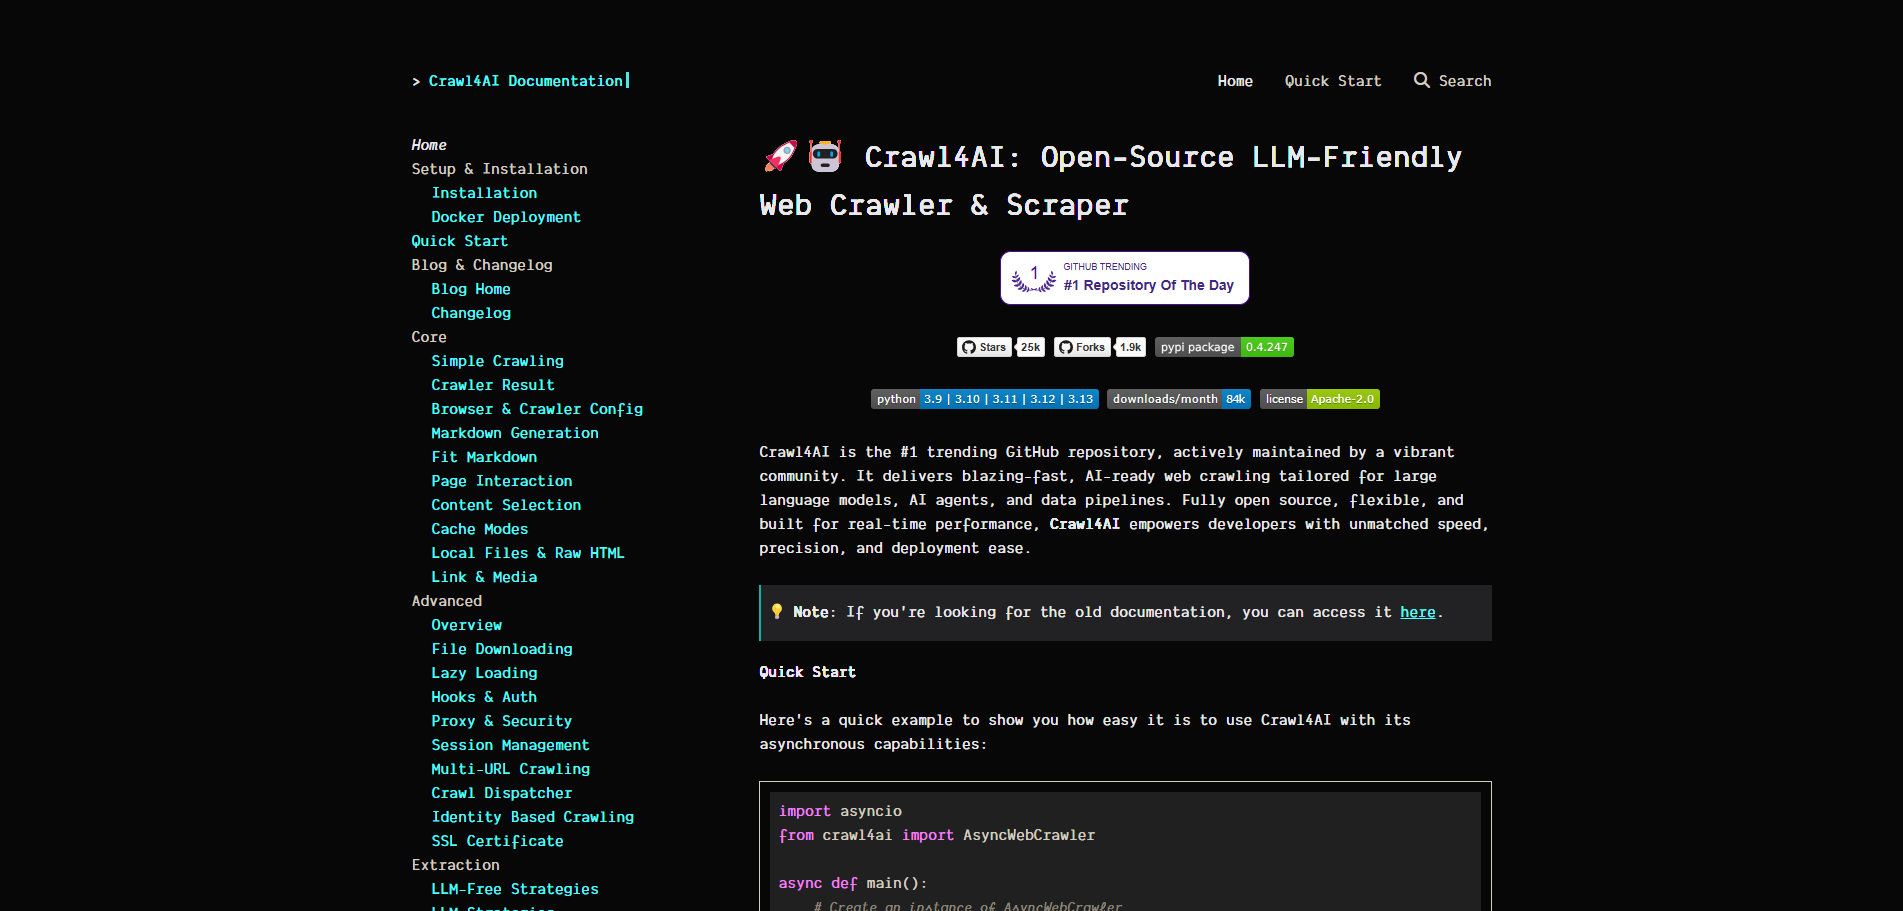The width and height of the screenshot is (1903, 911).
Task: Open the Apache-2.0 license badge
Action: pyautogui.click(x=1319, y=399)
